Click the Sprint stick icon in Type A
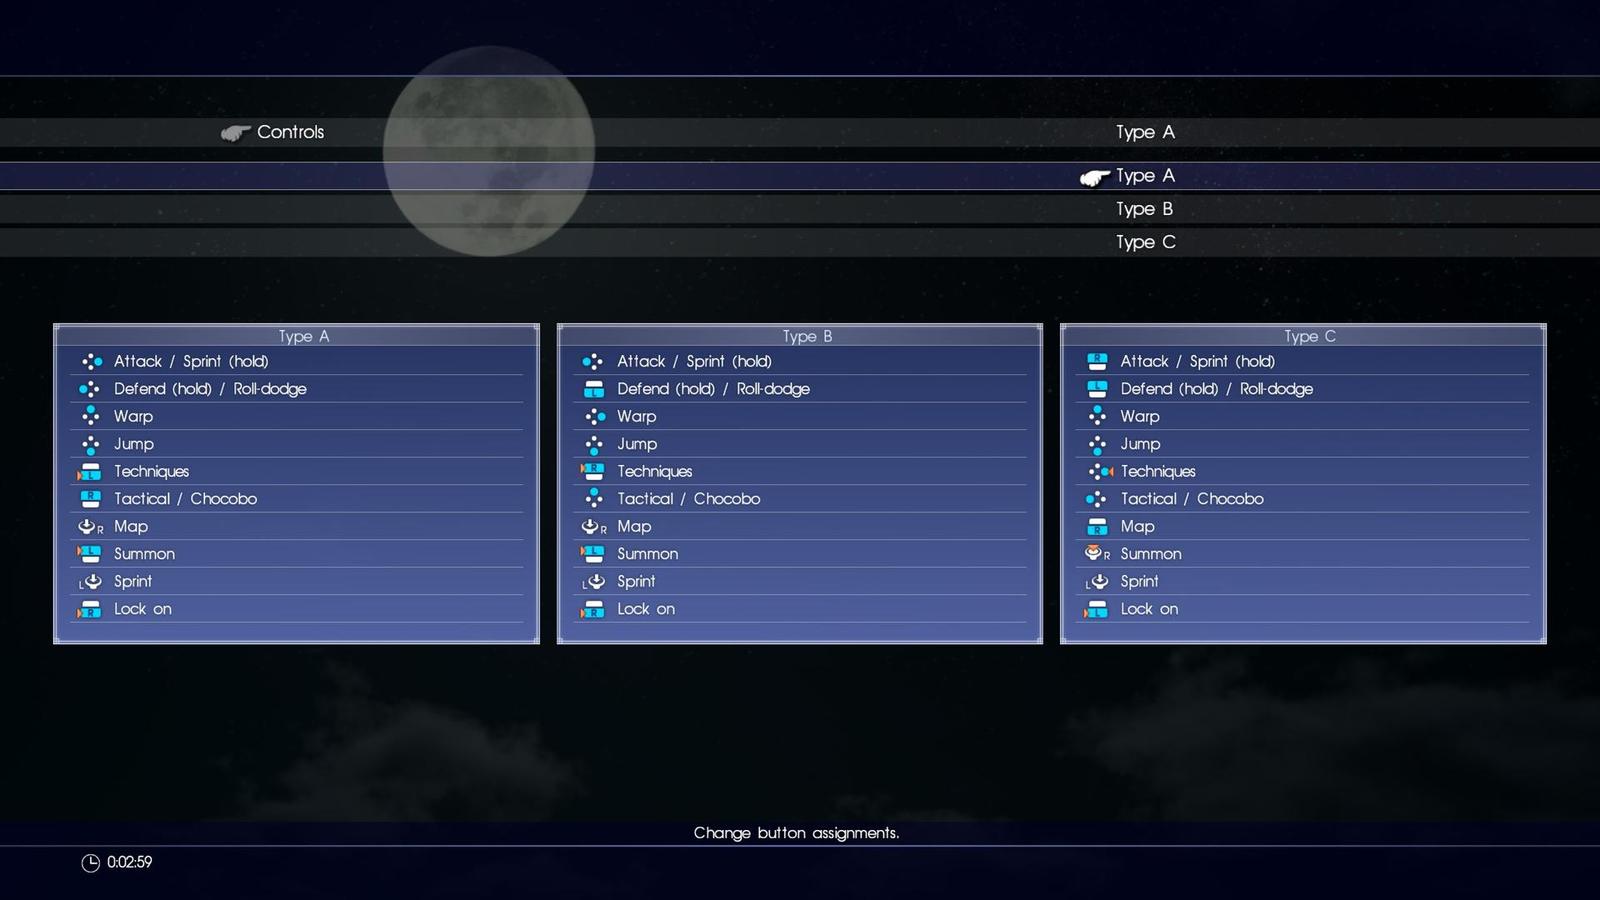Screen dimensions: 1600x900 tap(91, 582)
